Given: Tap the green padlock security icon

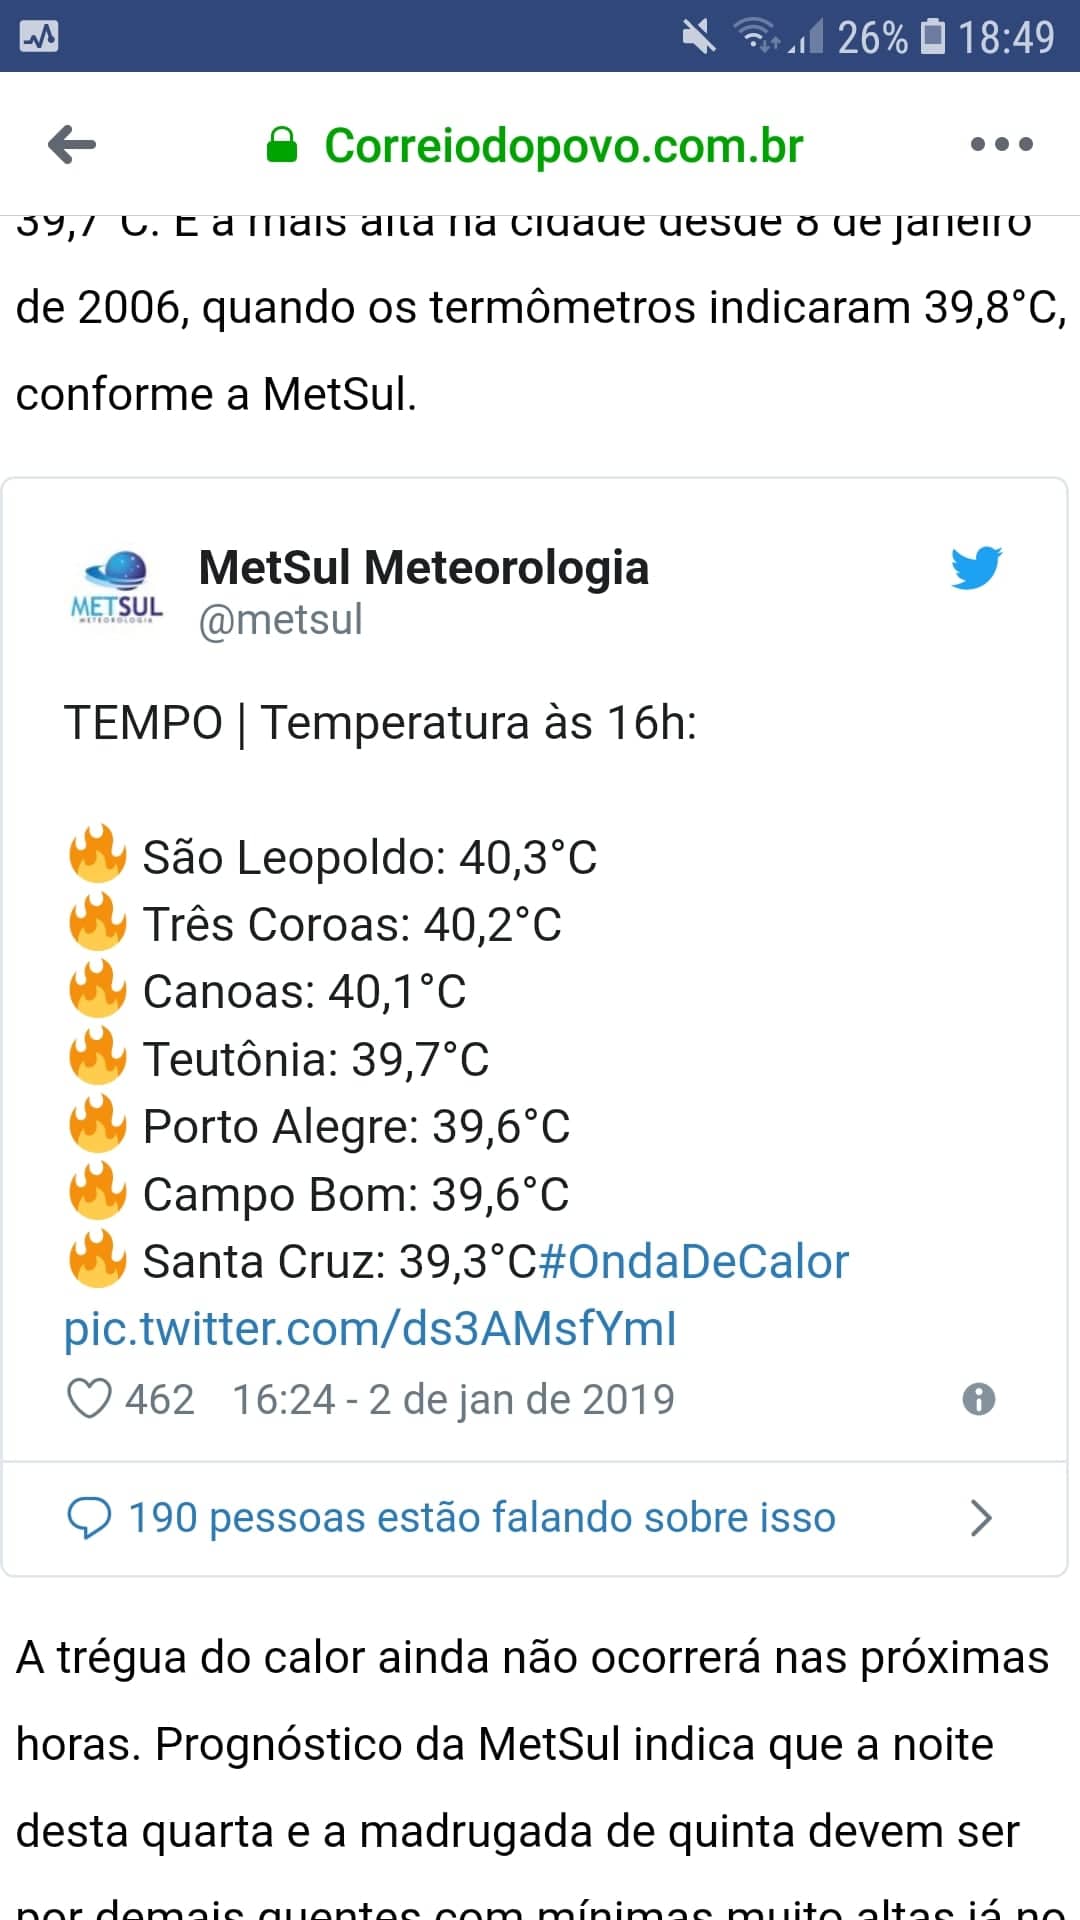Looking at the screenshot, I should click(282, 145).
